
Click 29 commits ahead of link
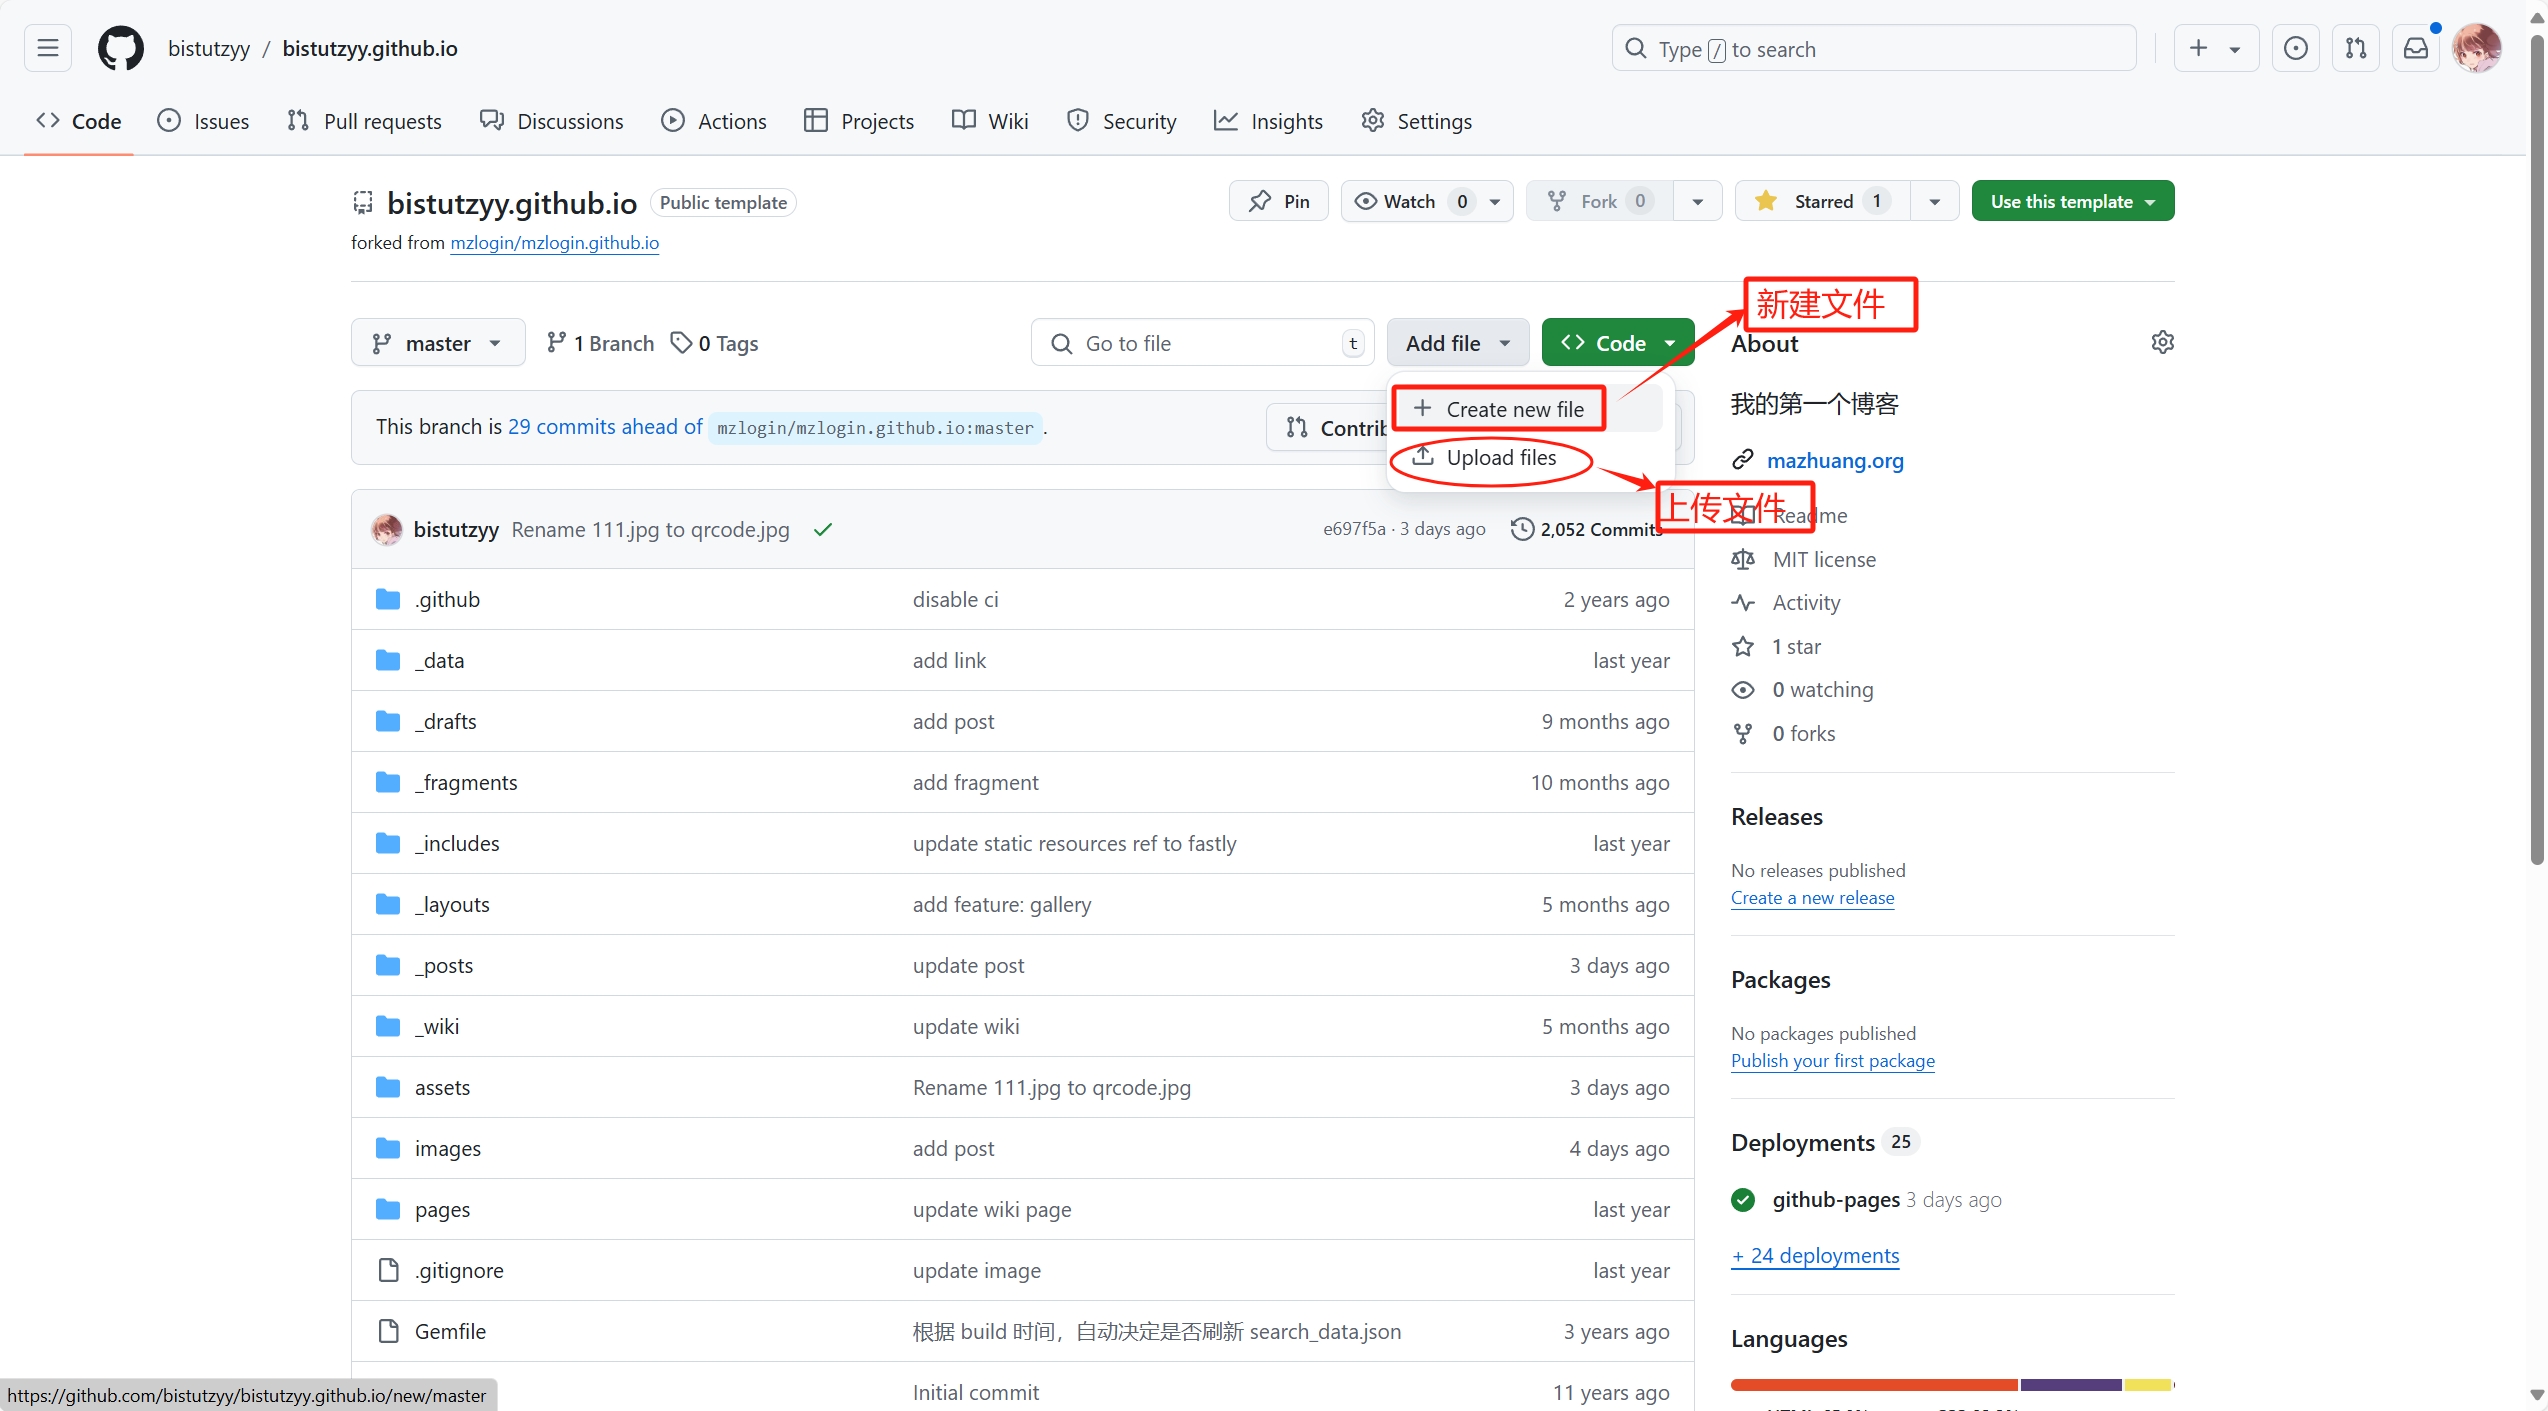[x=605, y=427]
